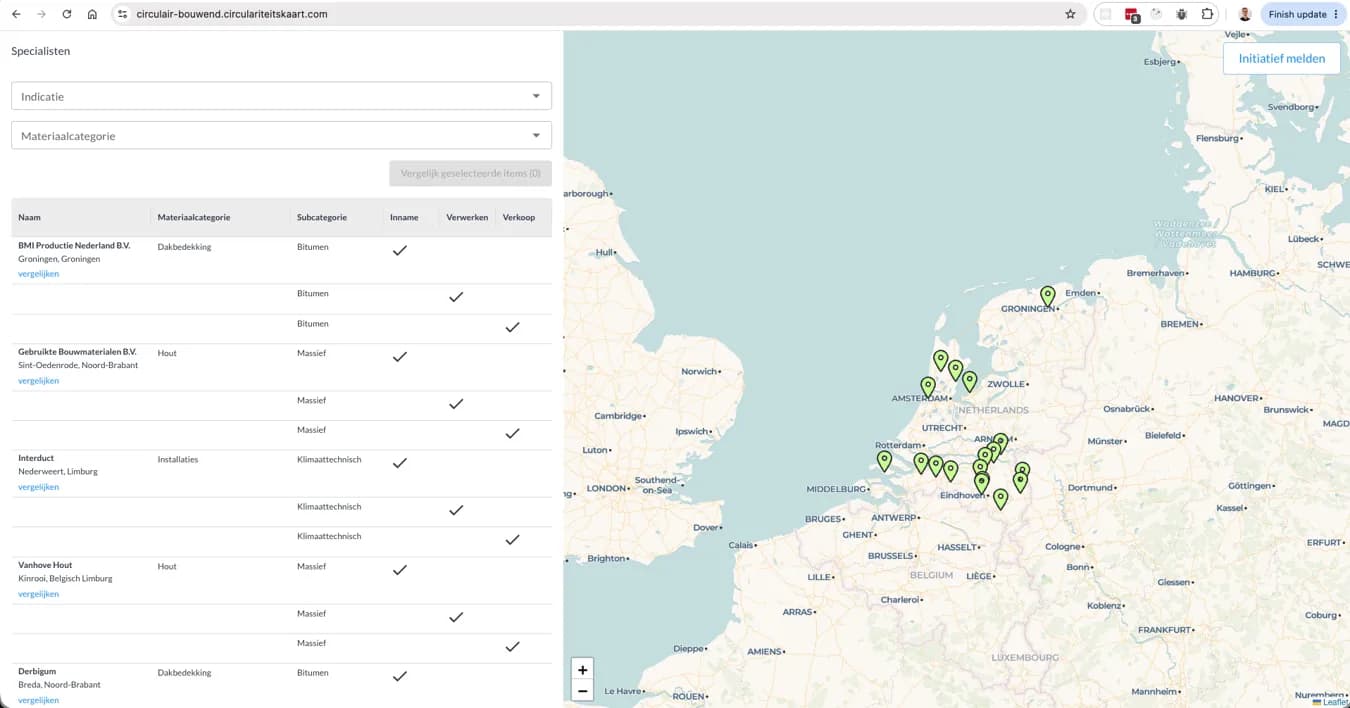Click the Specialisten heading
Viewport: 1350px width, 708px height.
point(41,51)
